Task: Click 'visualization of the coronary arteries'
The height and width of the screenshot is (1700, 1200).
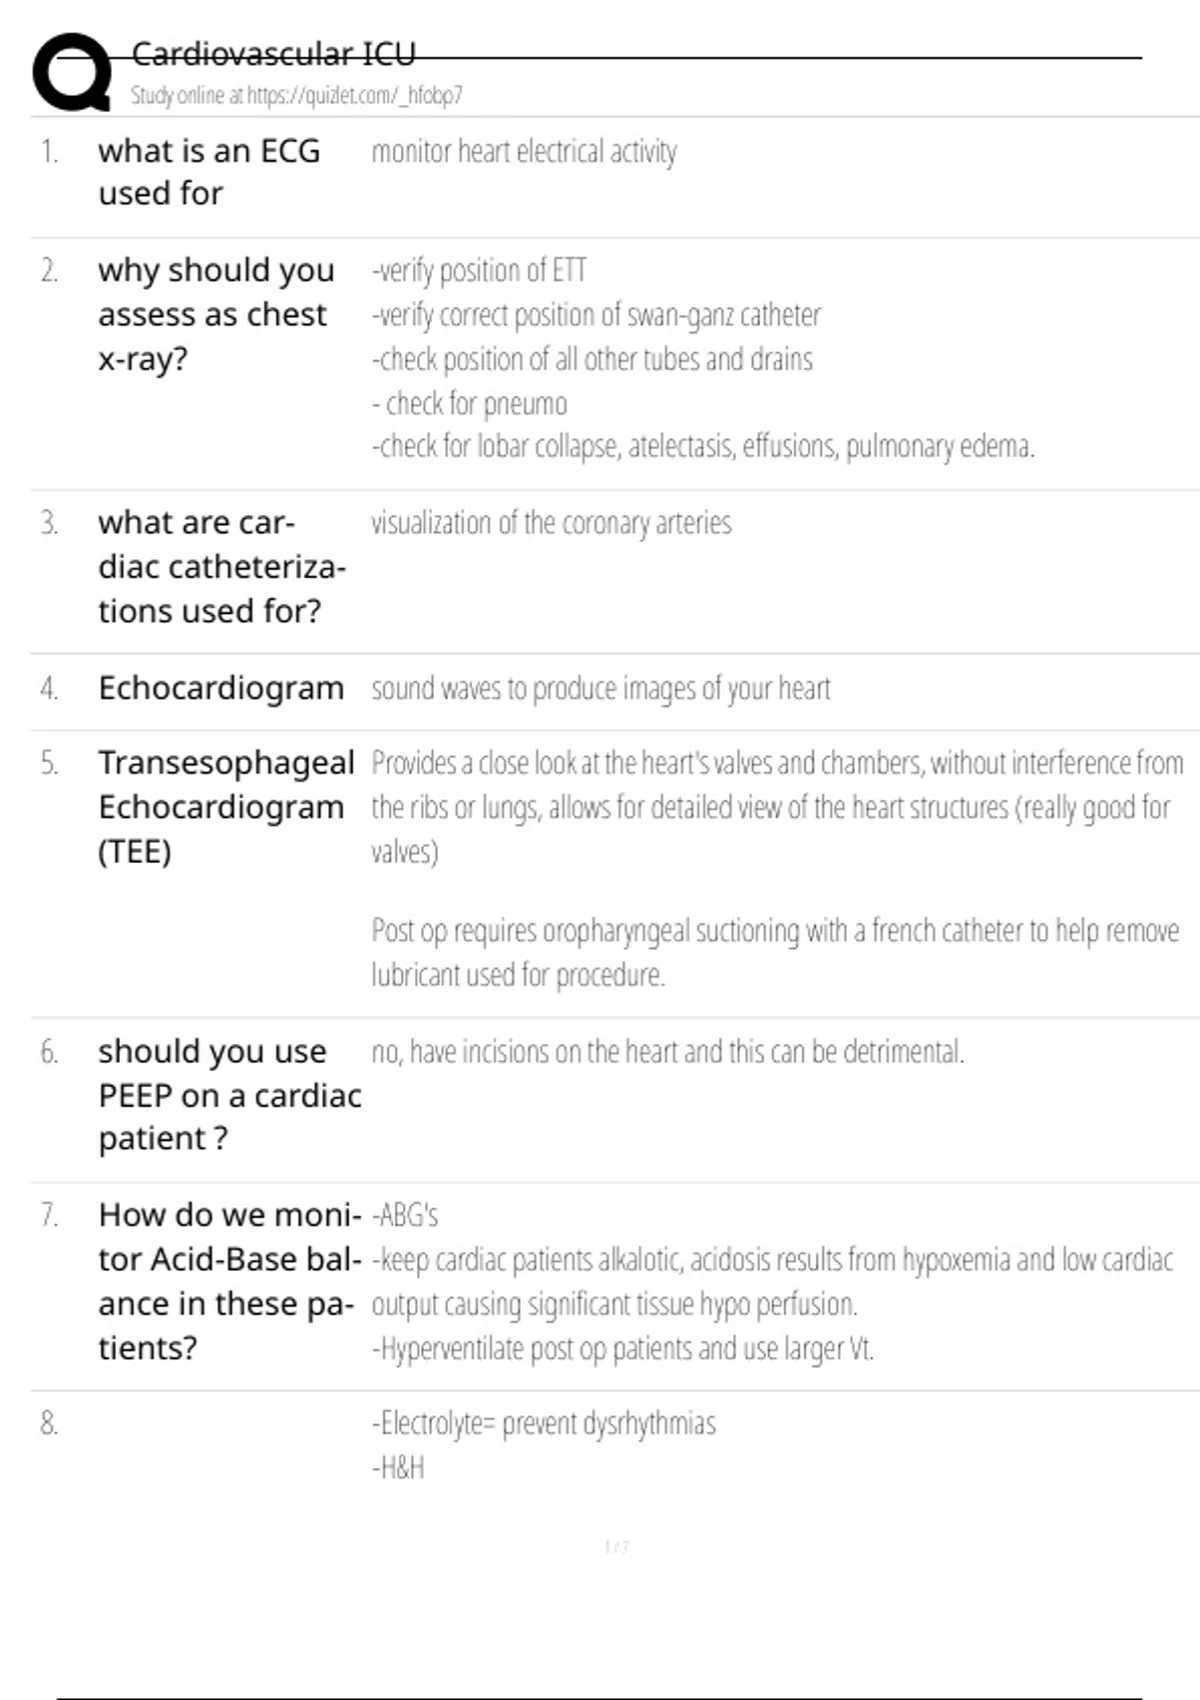Action: click(x=551, y=523)
